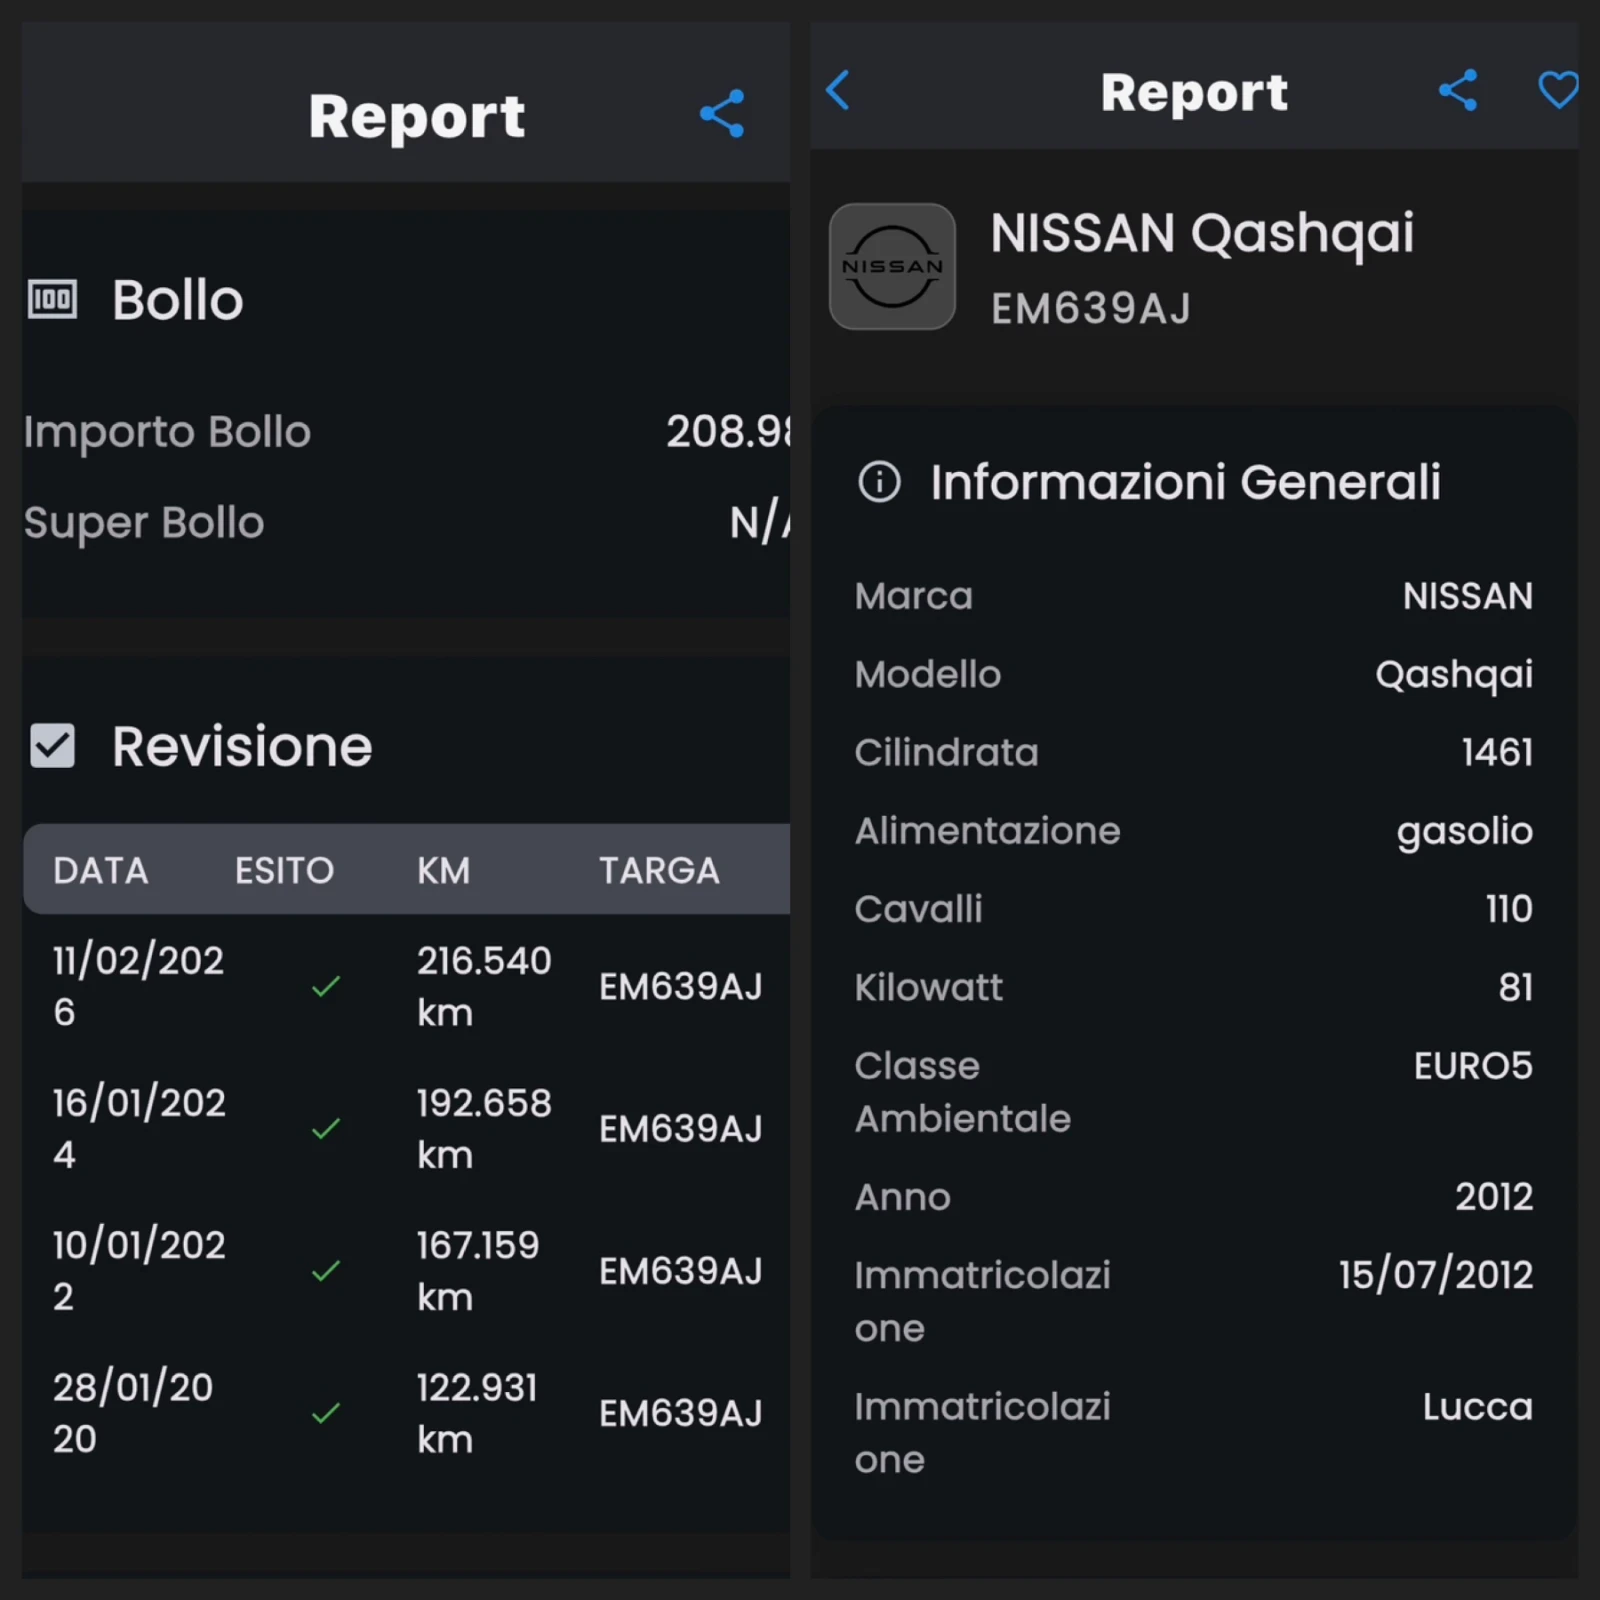Tap the heart favorite icon
The width and height of the screenshot is (1600, 1600).
[x=1557, y=90]
